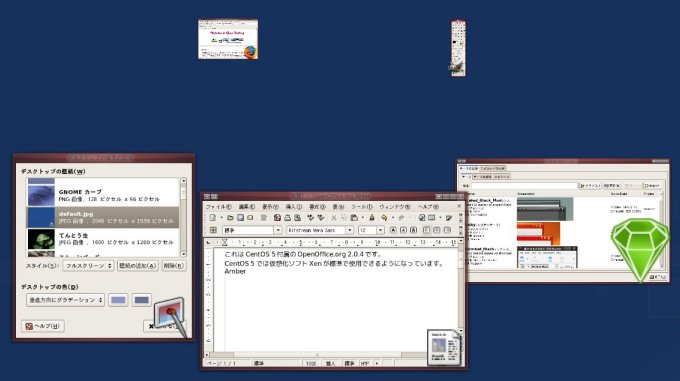Image resolution: width=680 pixels, height=381 pixels.
Task: Click the Save disk icon in Writer toolbar
Action: 240,218
